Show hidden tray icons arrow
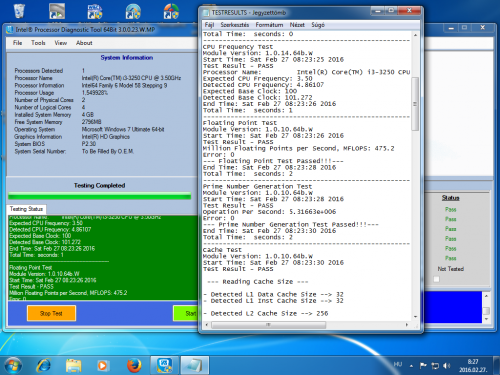This screenshot has height=375, width=500. [x=411, y=366]
